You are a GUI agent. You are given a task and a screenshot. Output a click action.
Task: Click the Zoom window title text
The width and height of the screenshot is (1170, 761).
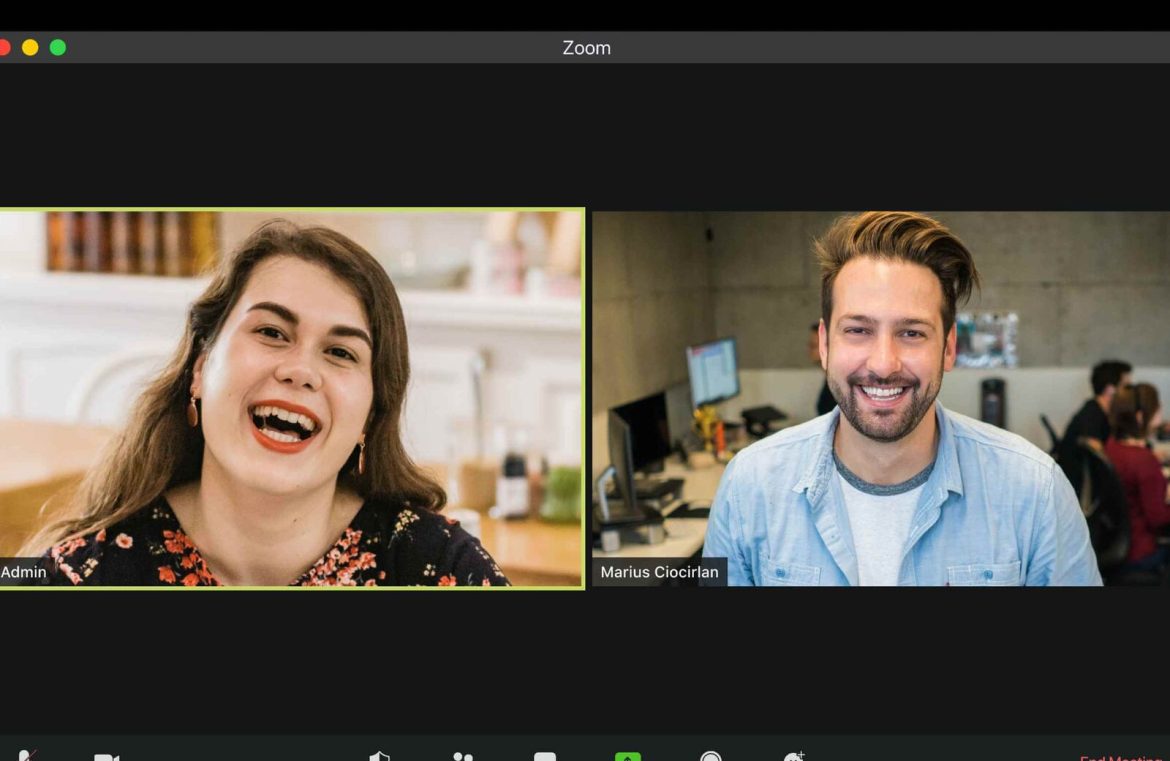[586, 48]
